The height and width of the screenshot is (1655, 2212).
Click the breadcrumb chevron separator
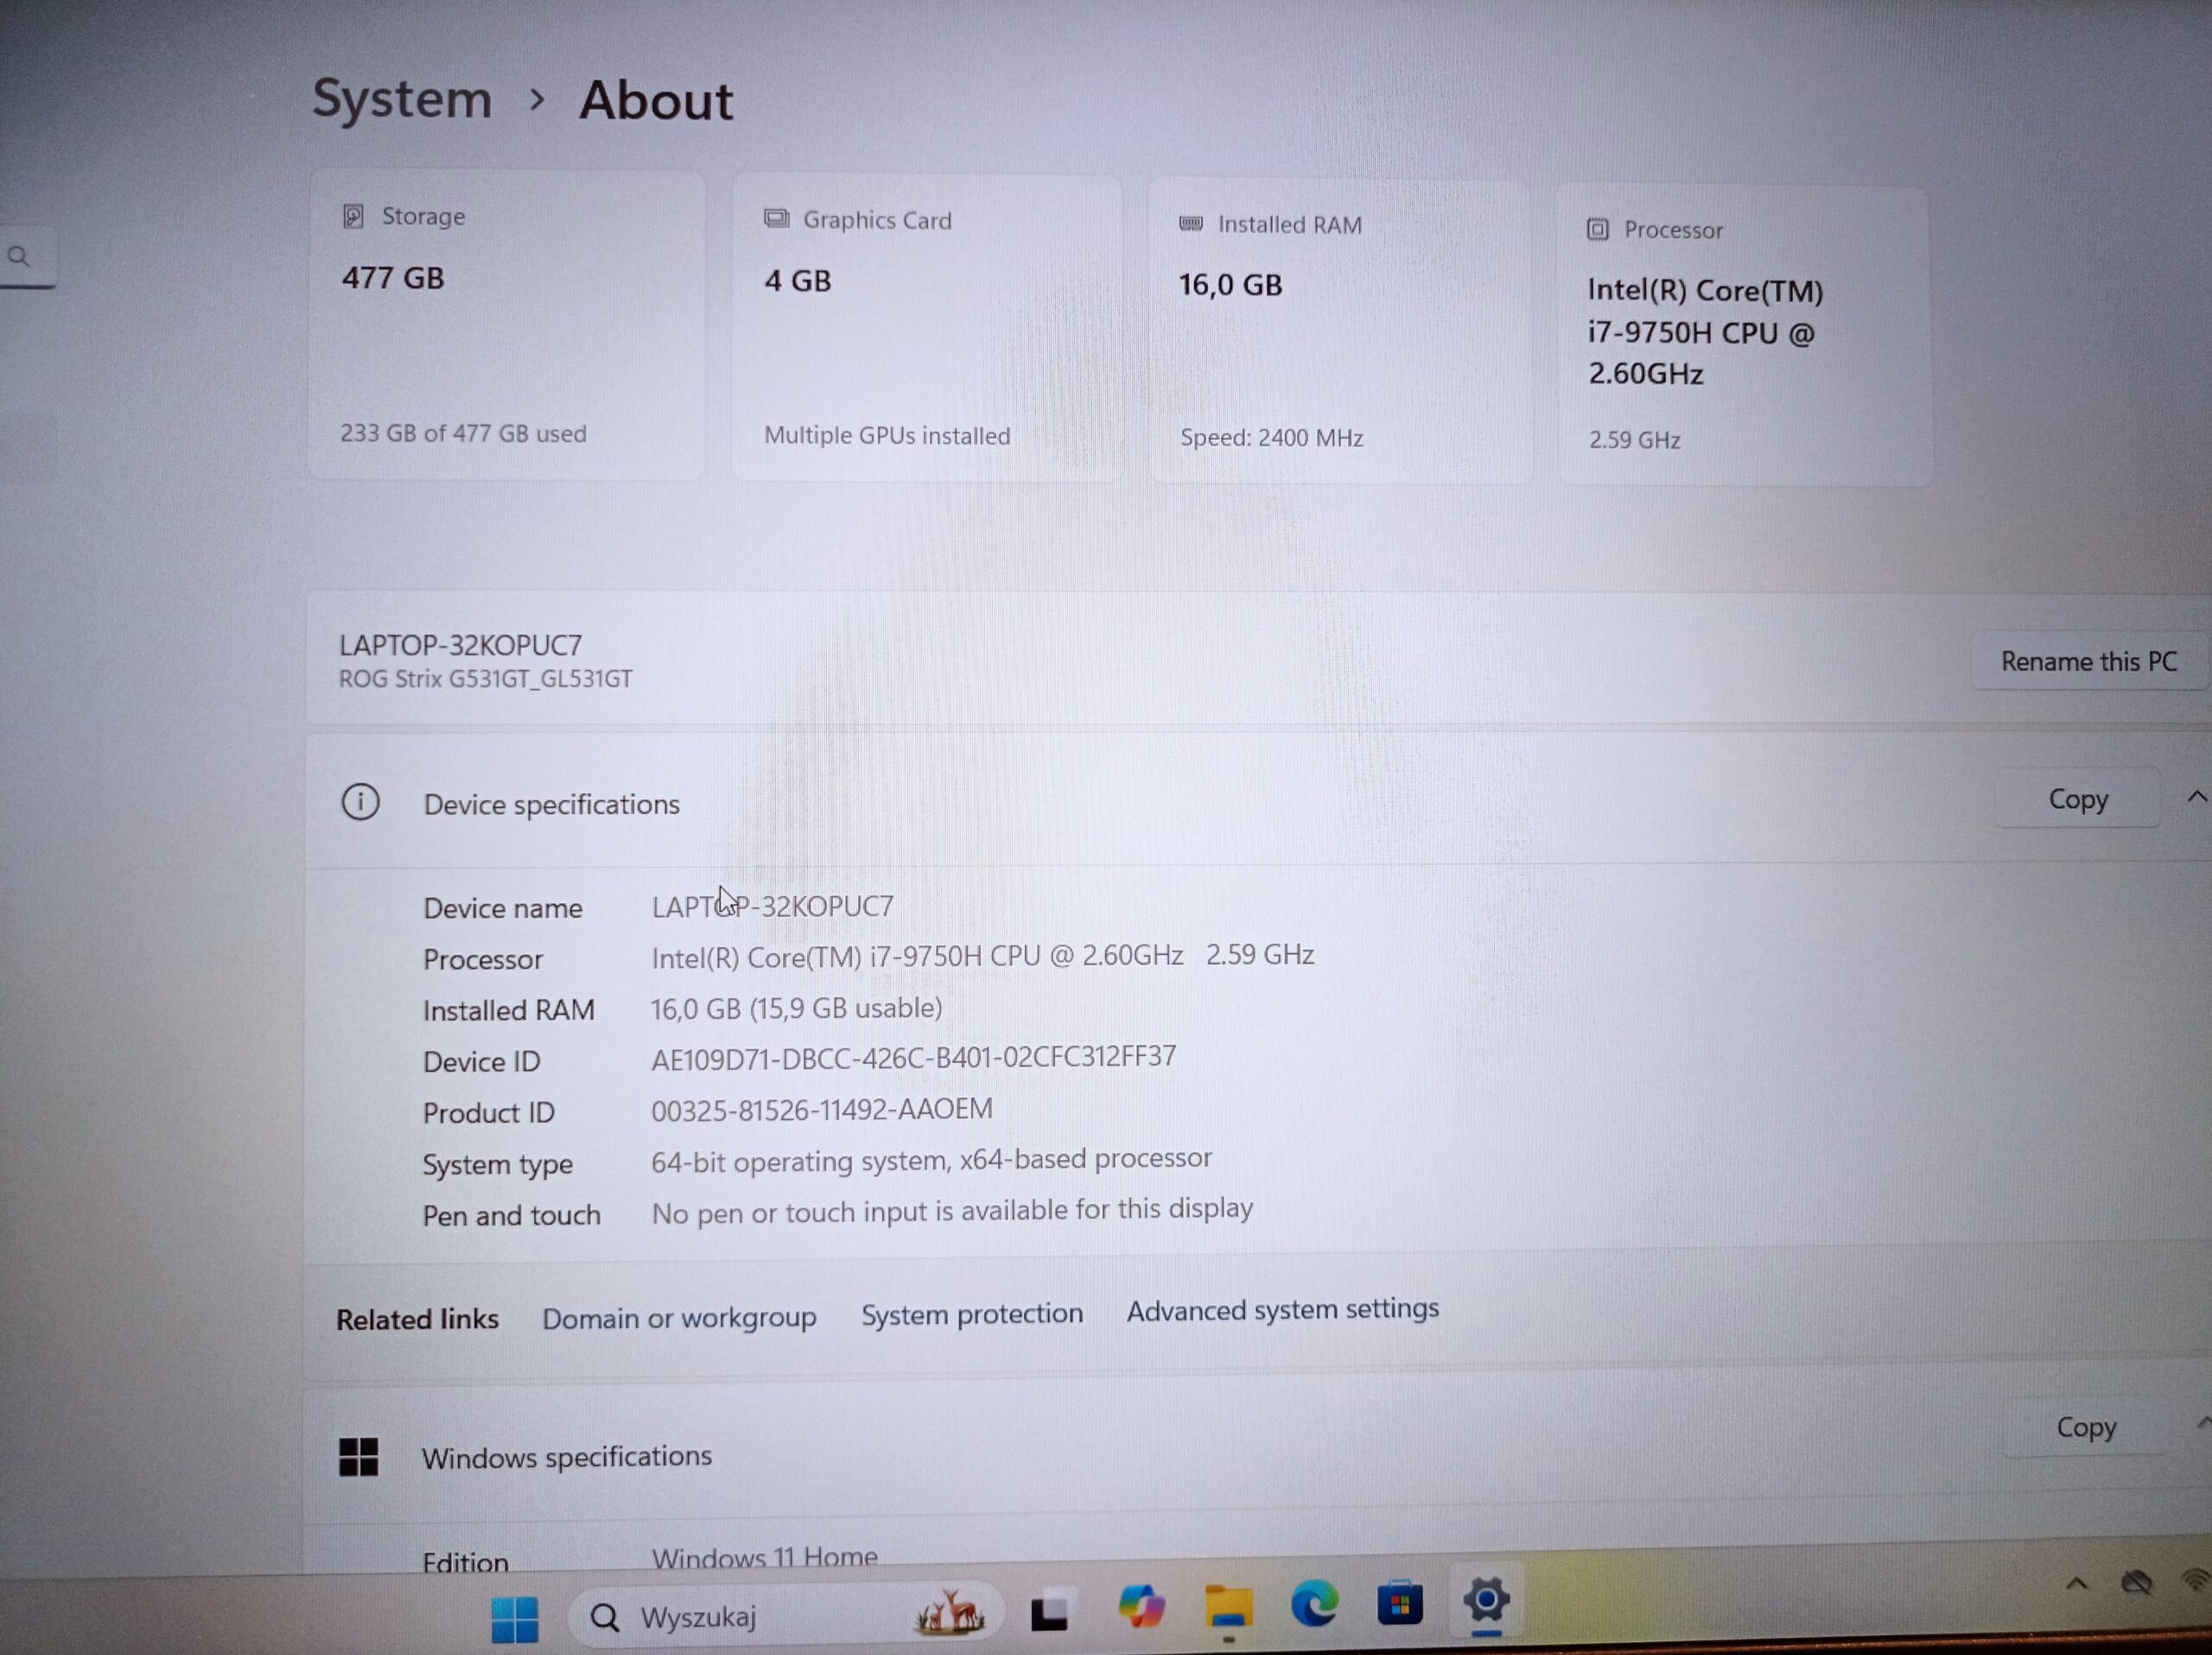(537, 99)
